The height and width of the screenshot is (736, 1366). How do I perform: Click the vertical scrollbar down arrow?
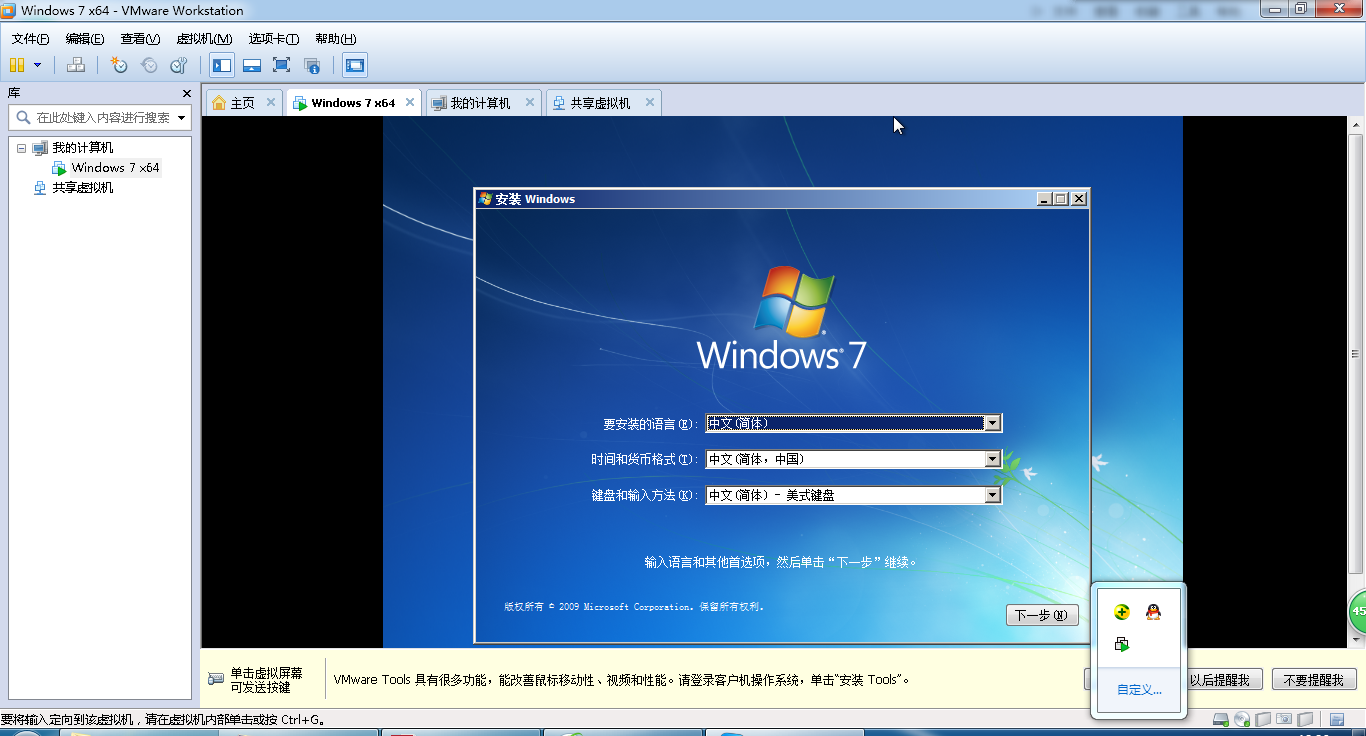(x=1357, y=639)
